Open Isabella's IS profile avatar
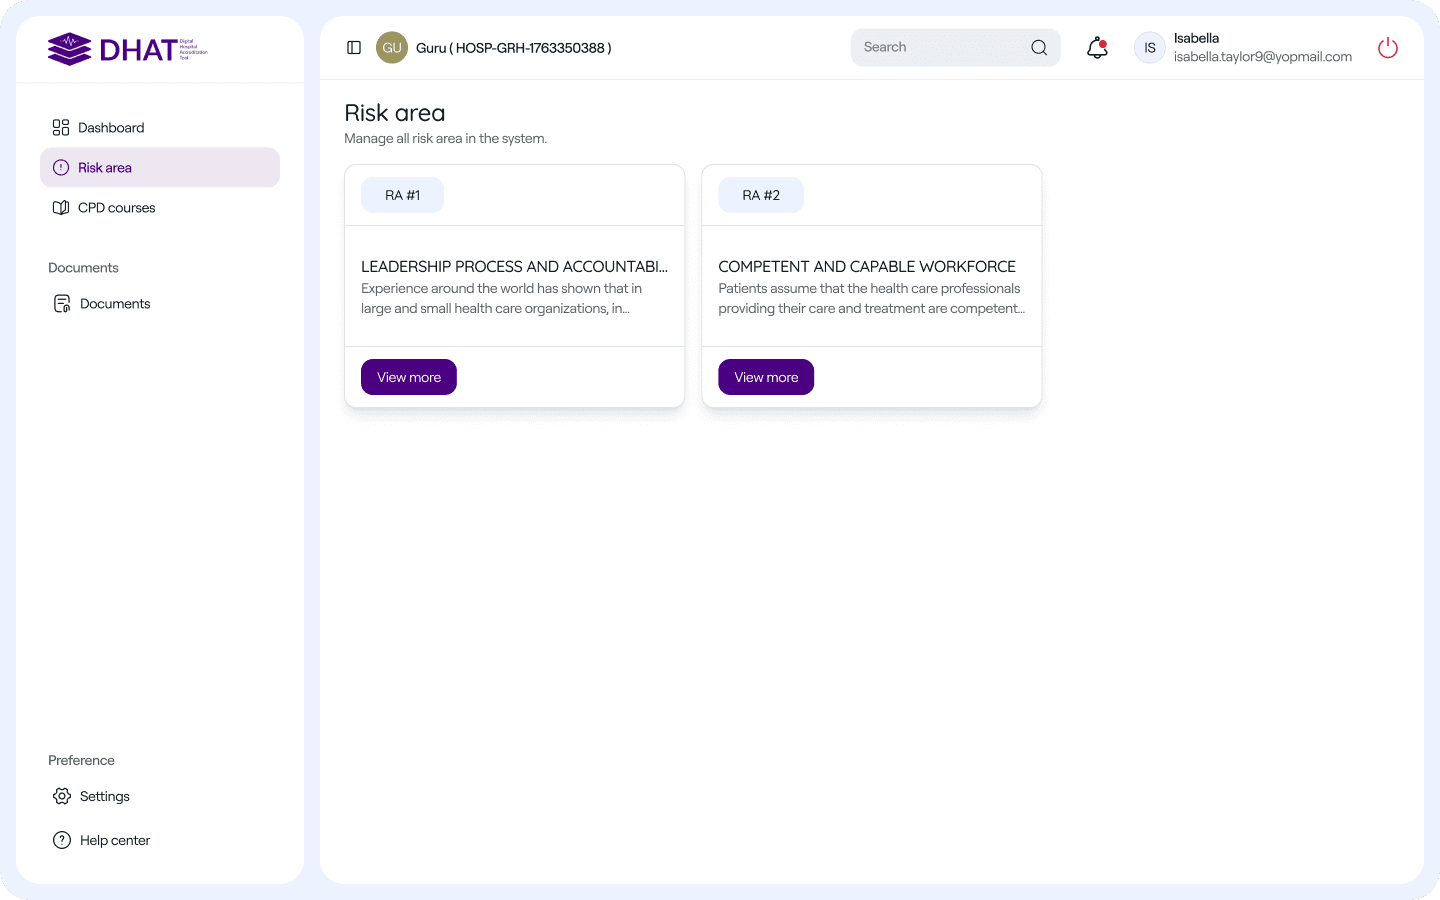1440x900 pixels. click(x=1150, y=48)
